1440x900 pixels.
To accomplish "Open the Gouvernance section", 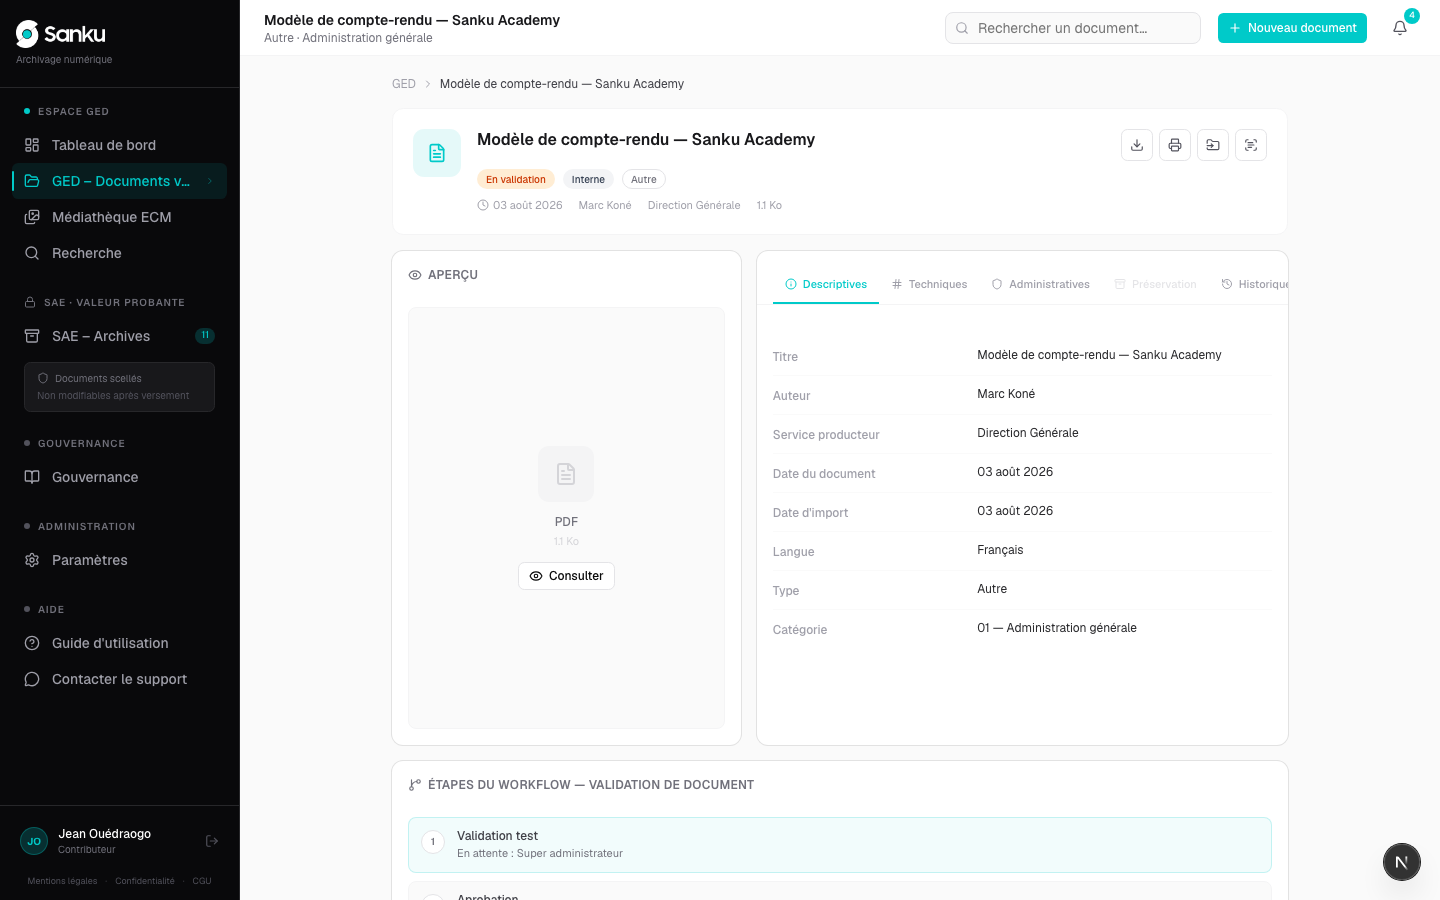I will point(119,477).
